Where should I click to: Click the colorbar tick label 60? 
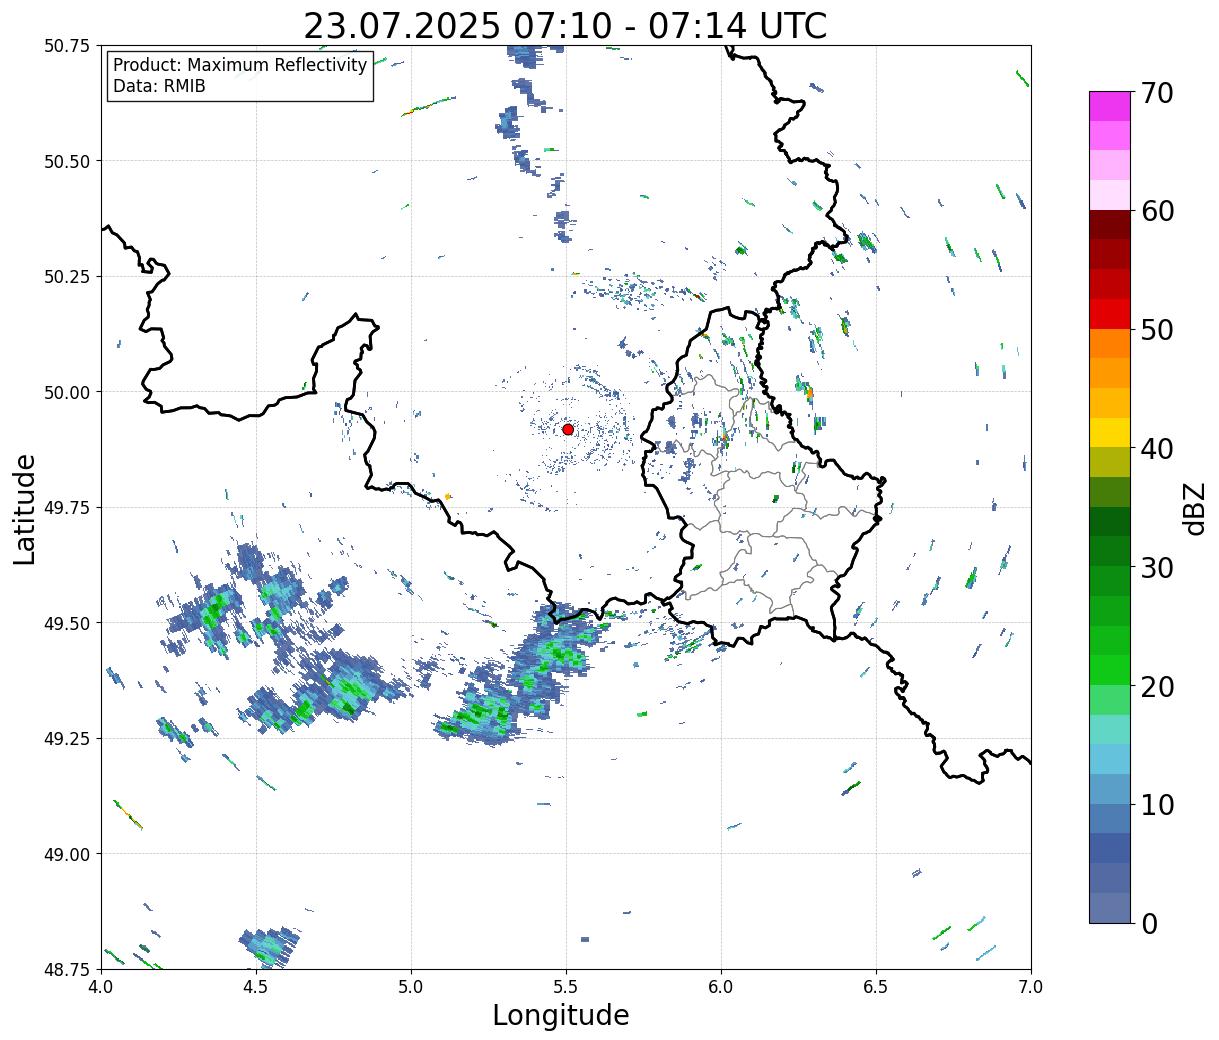click(1157, 211)
